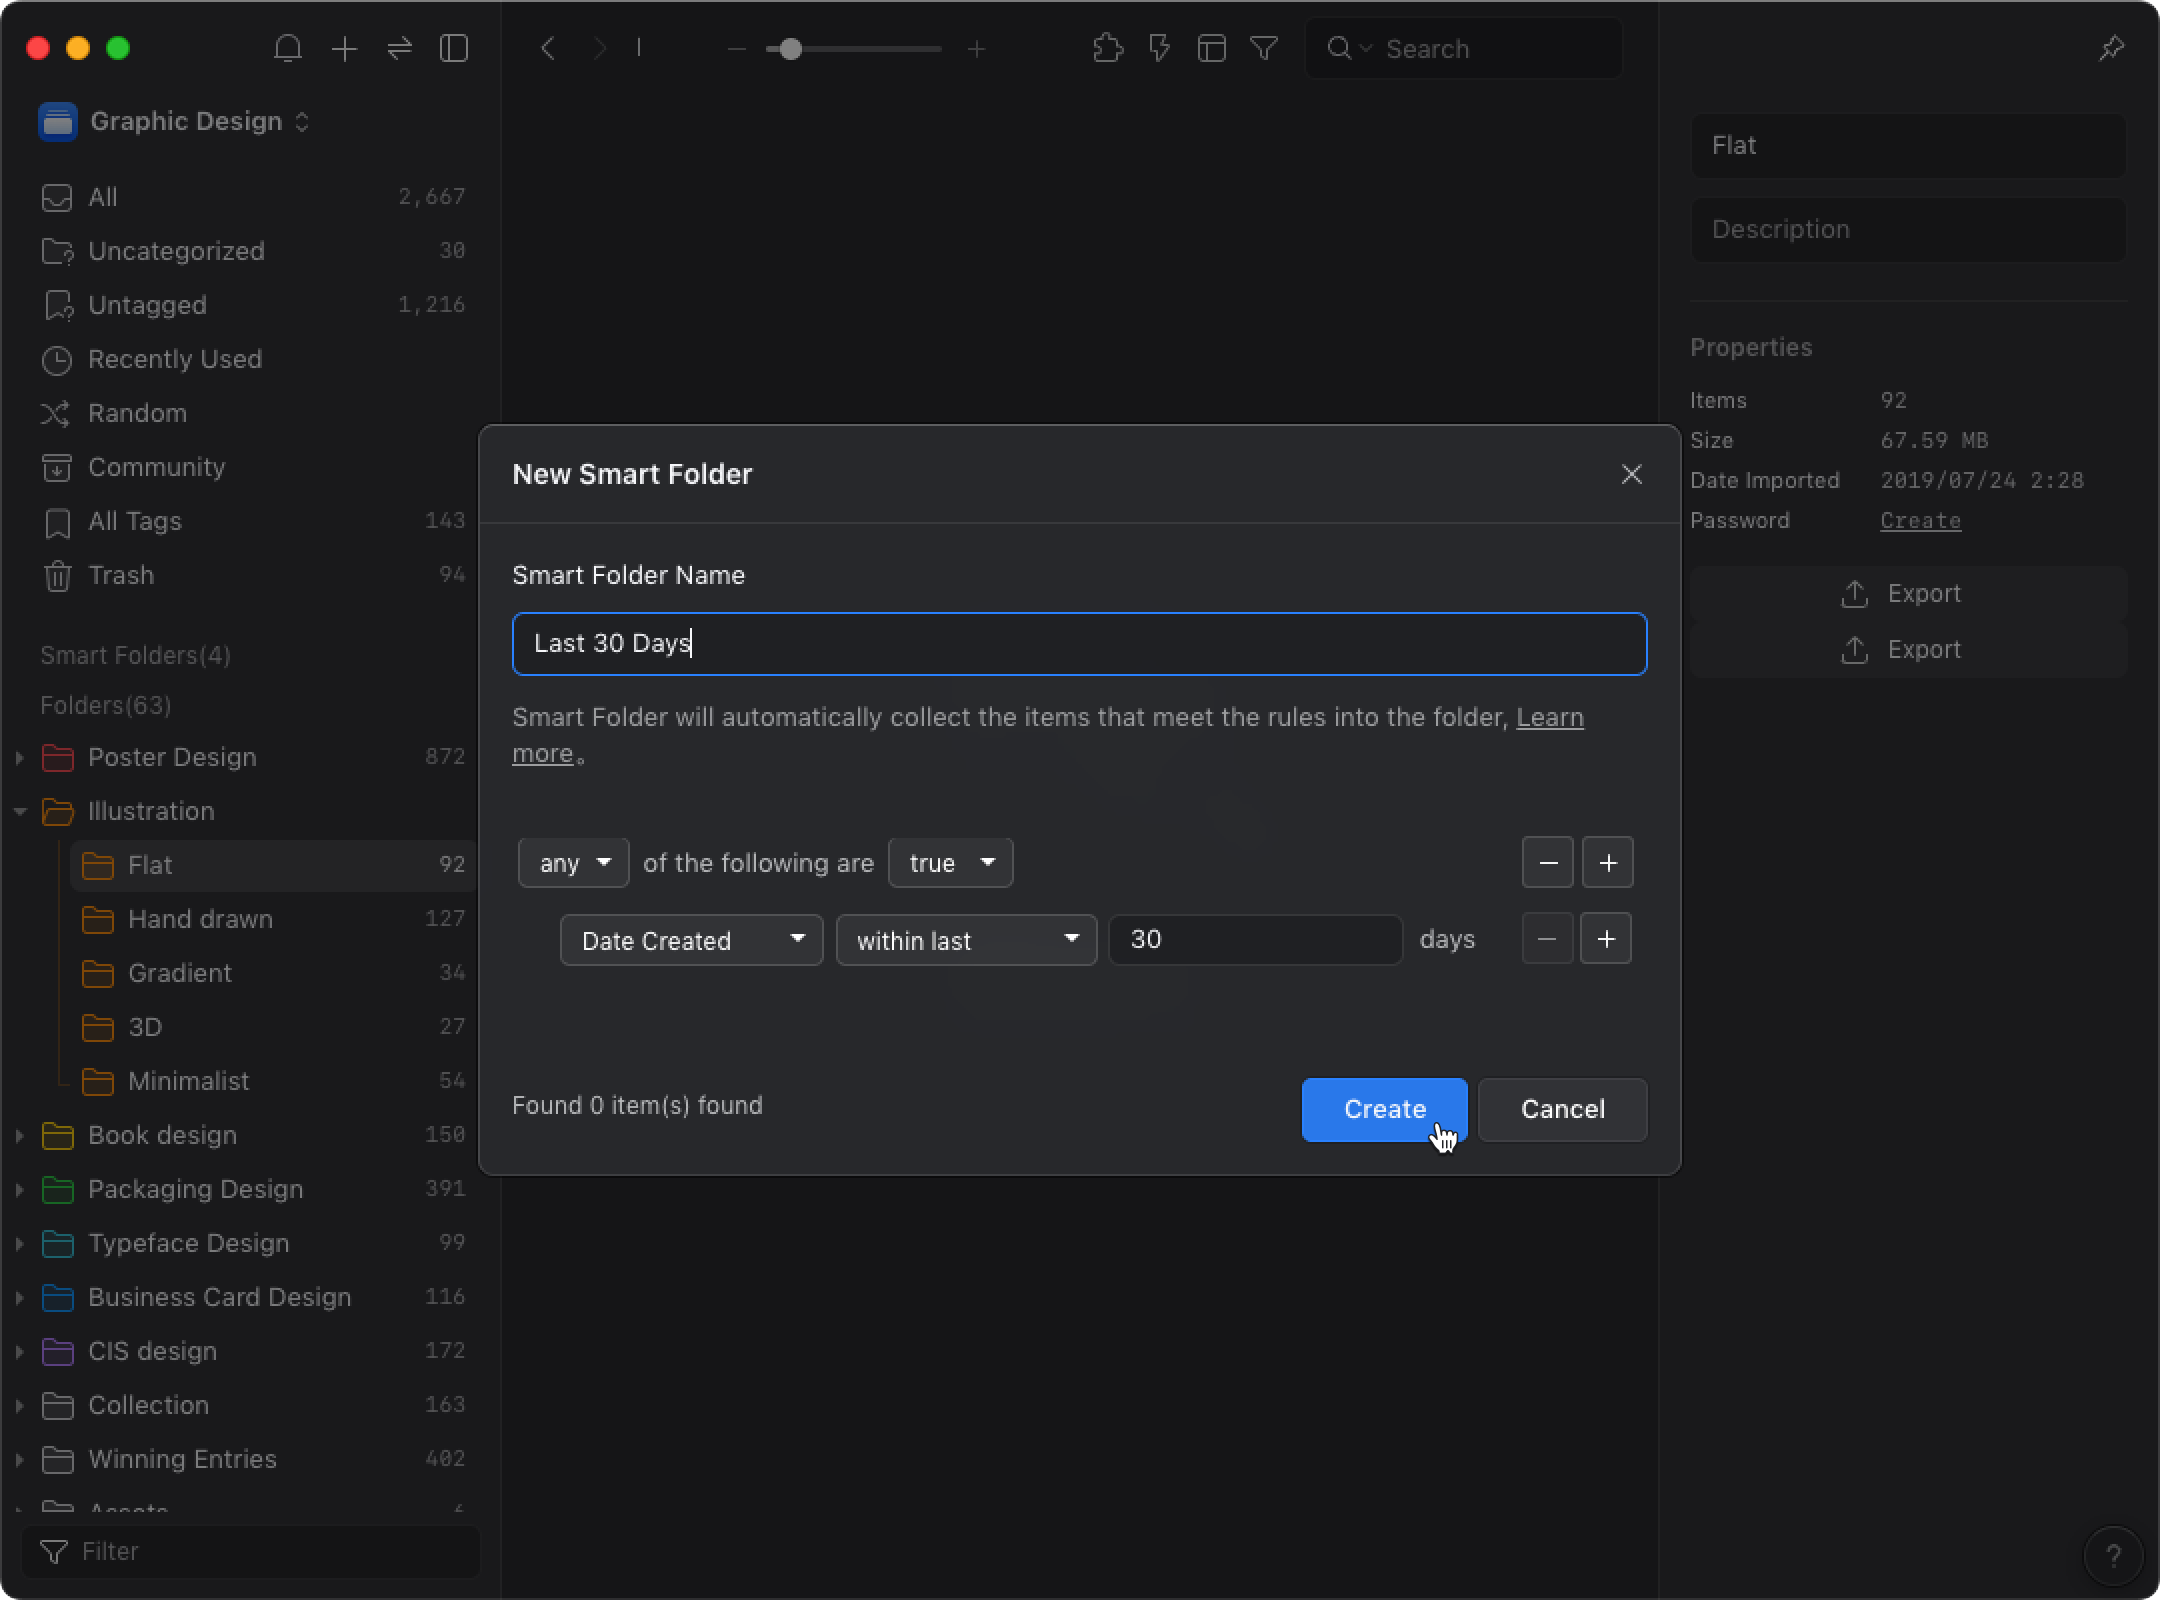Click the notification bell icon
This screenshot has width=2160, height=1600.
point(289,47)
